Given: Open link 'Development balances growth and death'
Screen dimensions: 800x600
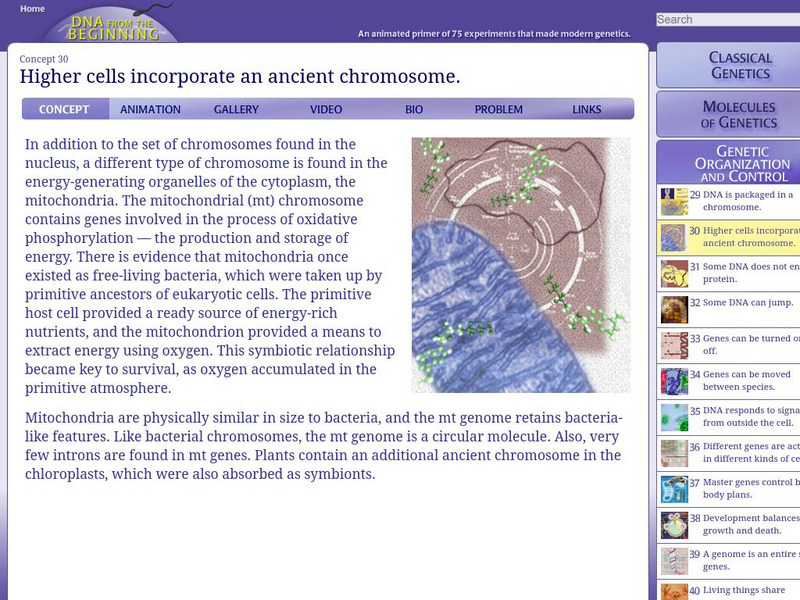Looking at the screenshot, I should click(751, 524).
